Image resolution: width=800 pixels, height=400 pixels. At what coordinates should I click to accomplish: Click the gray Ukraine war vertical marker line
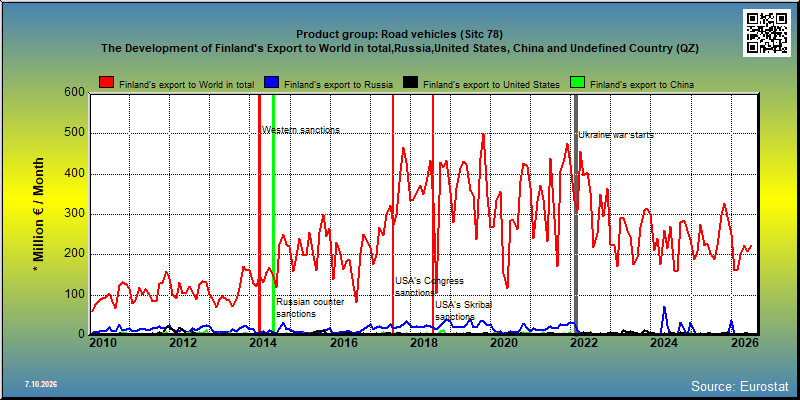(576, 214)
